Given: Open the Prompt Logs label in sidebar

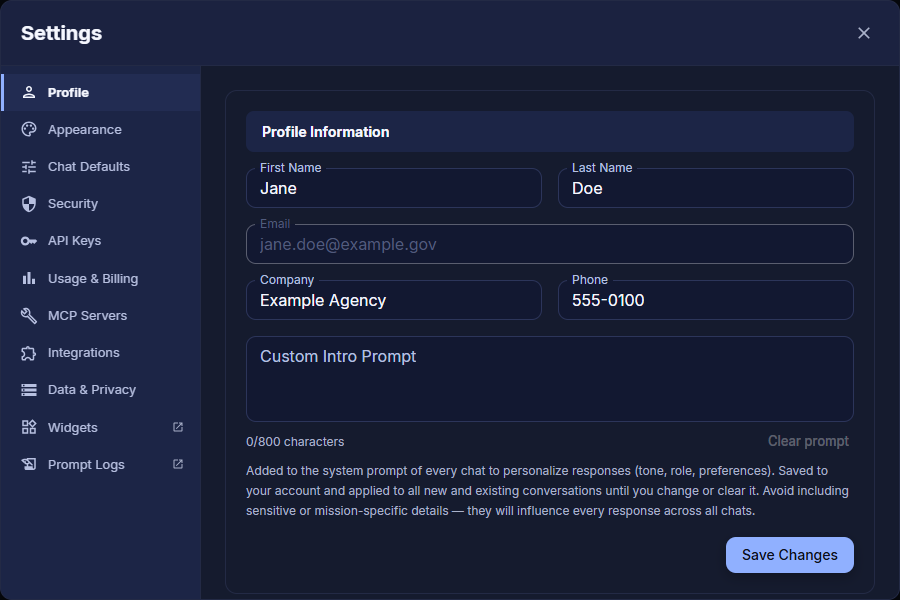Looking at the screenshot, I should tap(86, 464).
